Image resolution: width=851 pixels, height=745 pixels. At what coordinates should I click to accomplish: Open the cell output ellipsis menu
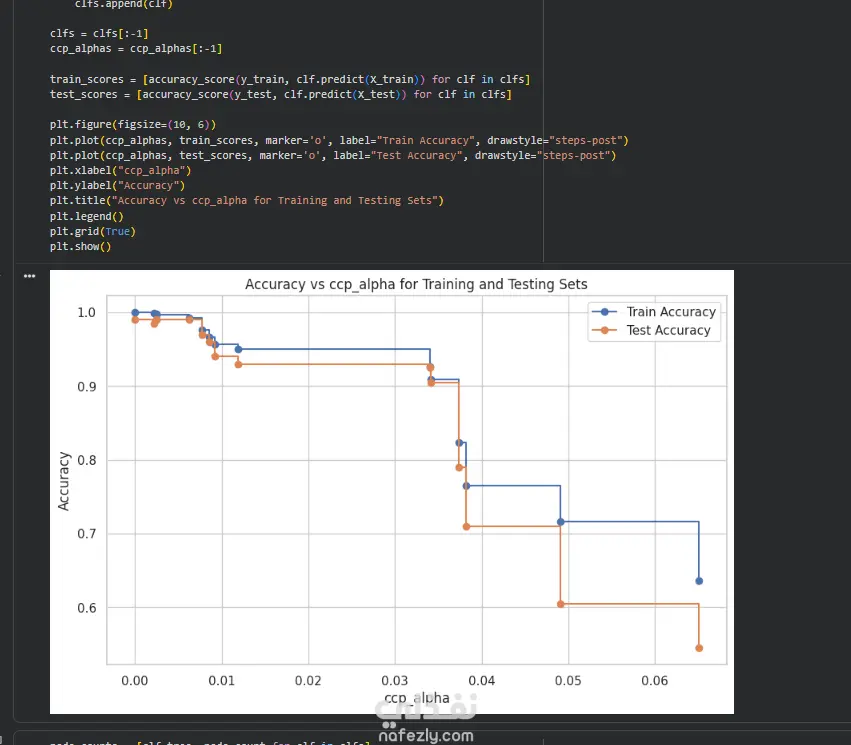29,276
